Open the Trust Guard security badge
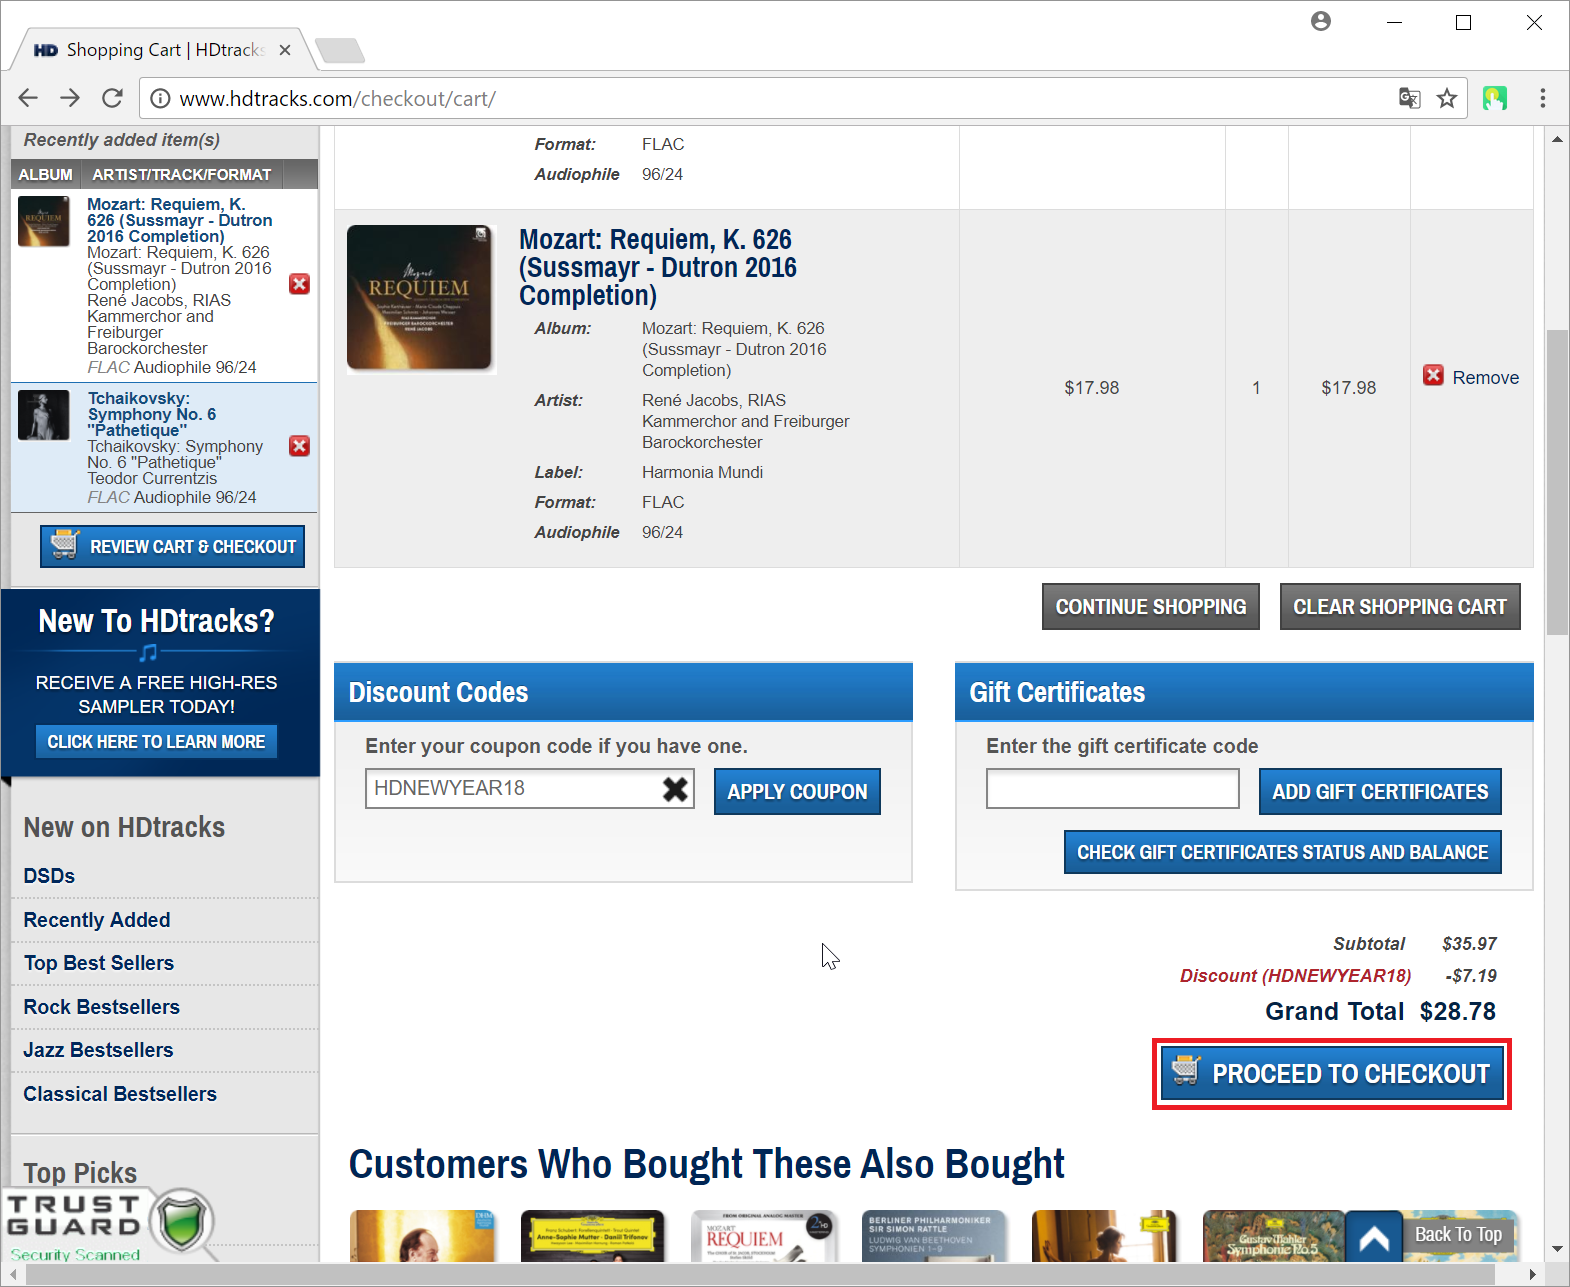 (x=108, y=1224)
